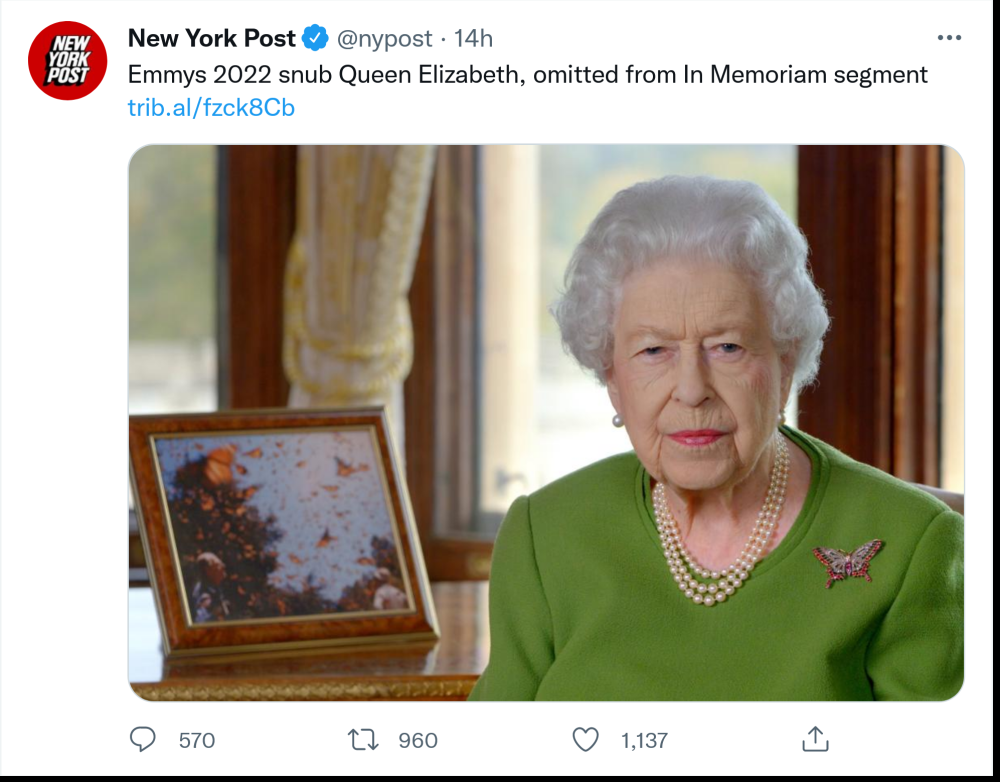Click the blue verified badge
1000x782 pixels.
[316, 39]
